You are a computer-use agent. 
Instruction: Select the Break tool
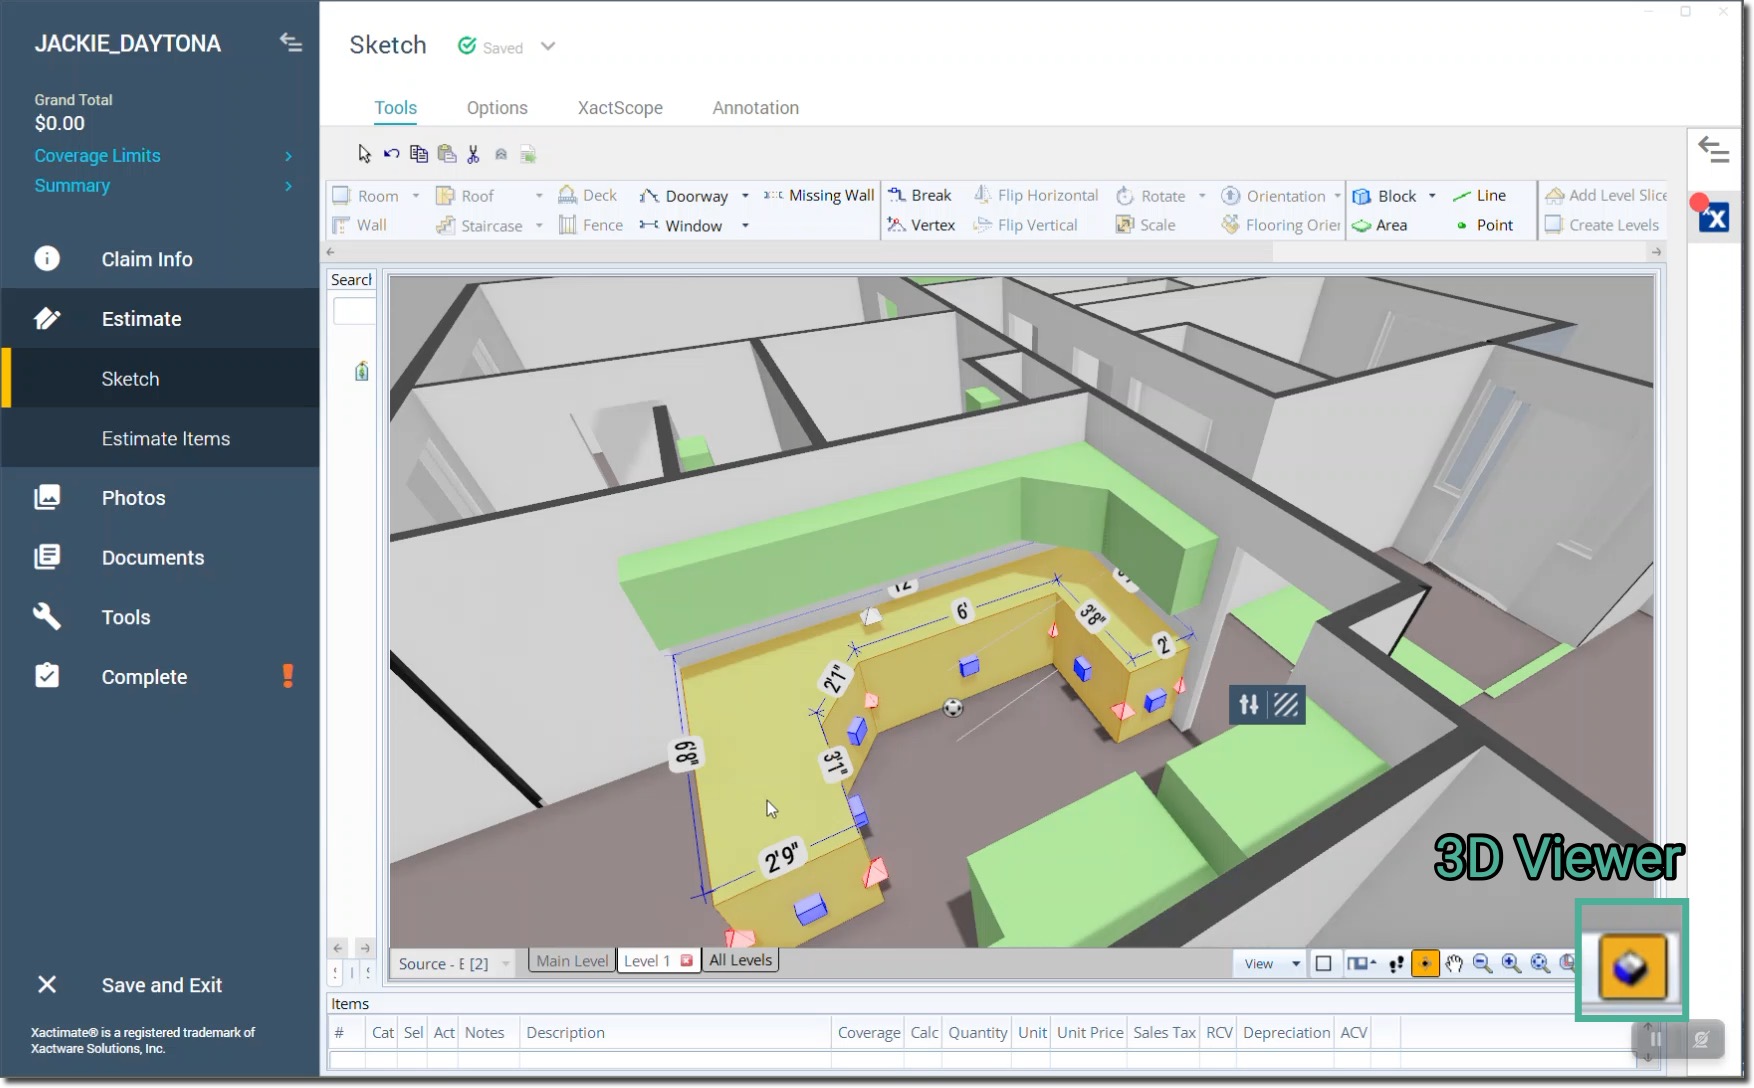(920, 195)
